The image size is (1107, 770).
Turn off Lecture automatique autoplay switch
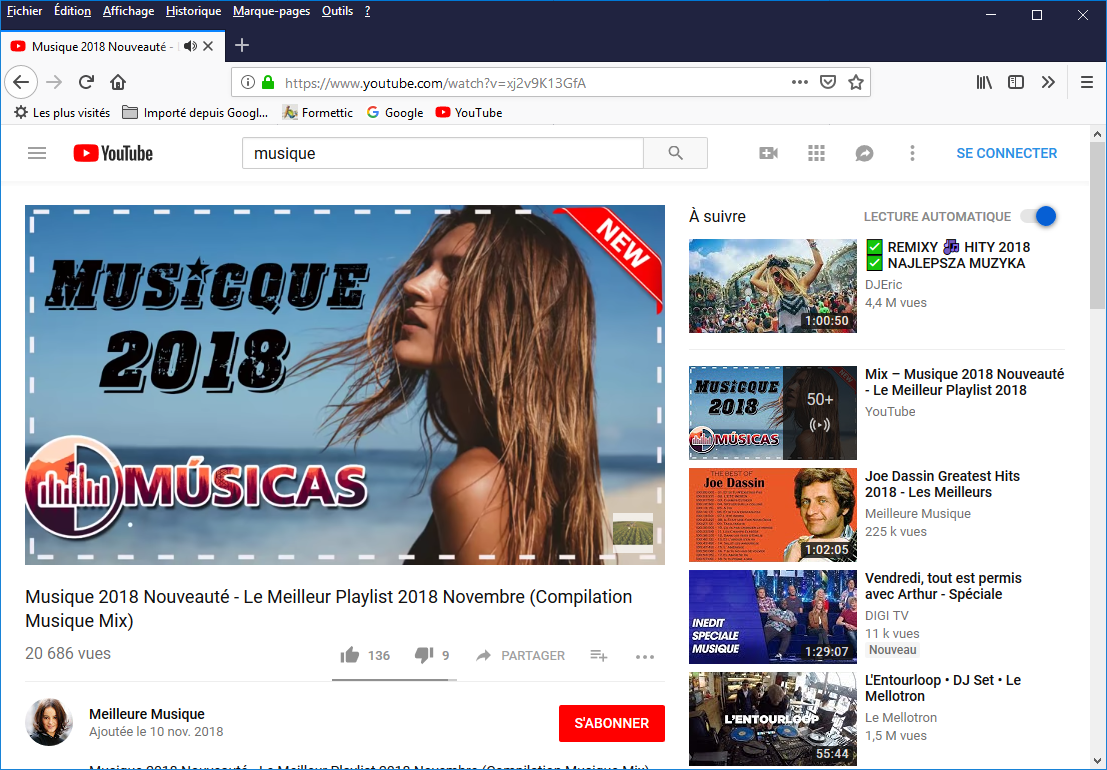click(1039, 216)
